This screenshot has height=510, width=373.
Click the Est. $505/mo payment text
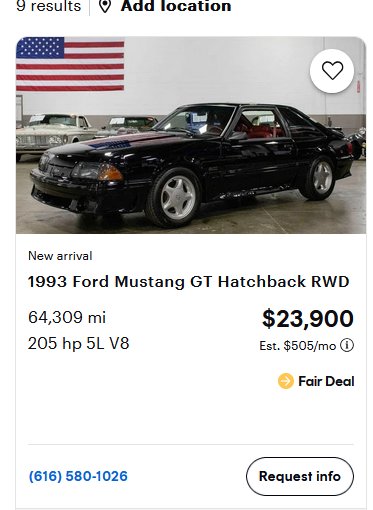[298, 346]
